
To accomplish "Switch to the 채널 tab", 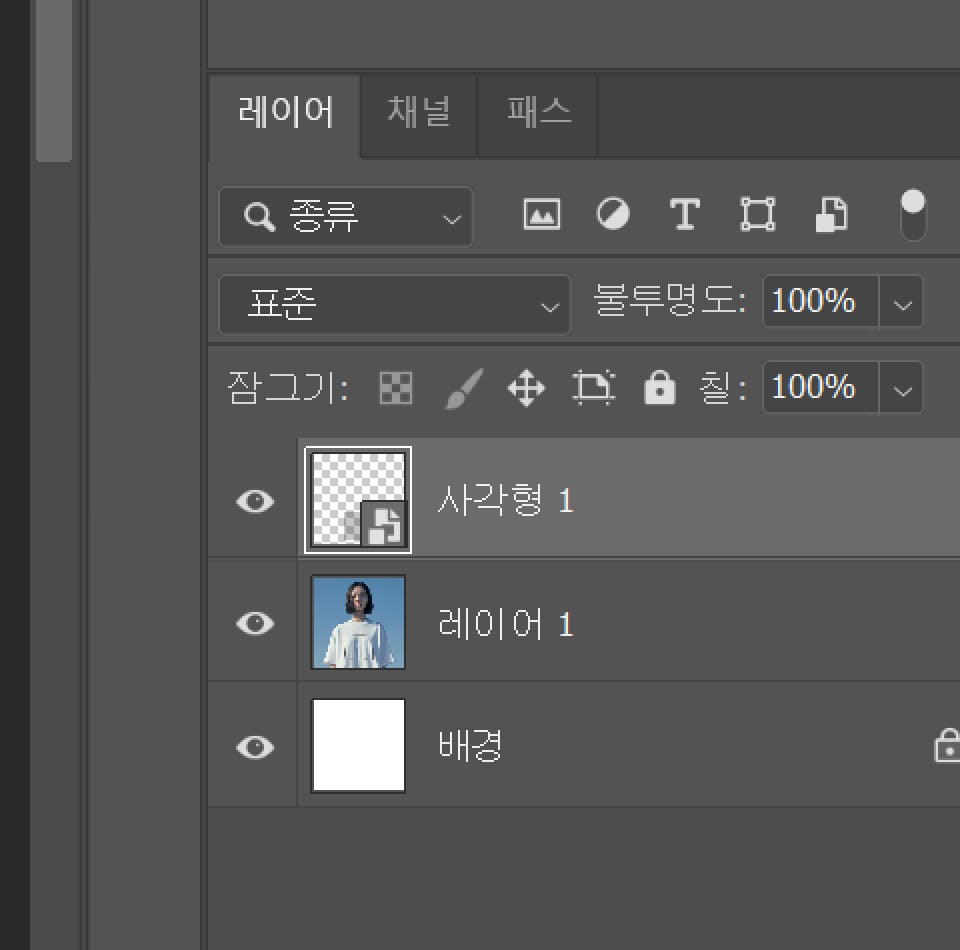I will pyautogui.click(x=419, y=113).
